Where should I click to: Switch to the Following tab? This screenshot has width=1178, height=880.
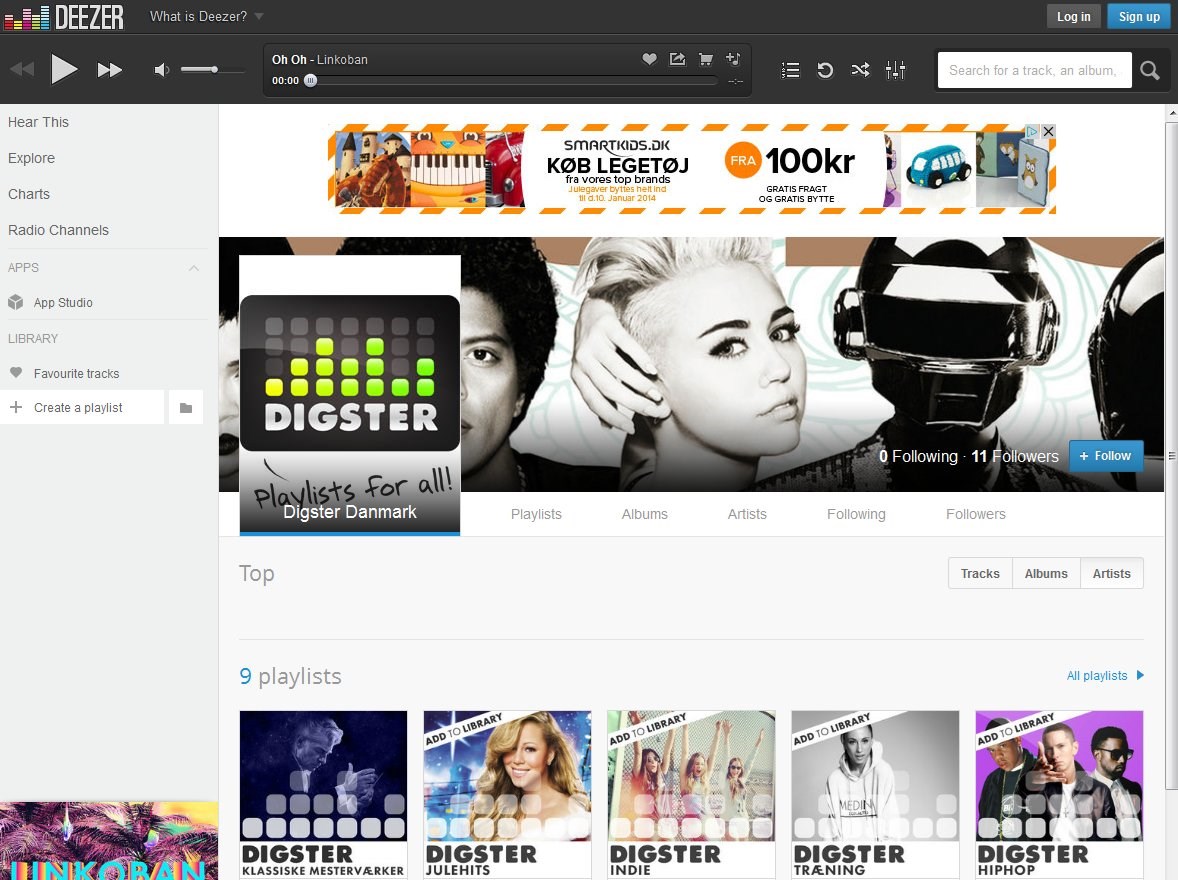(856, 514)
